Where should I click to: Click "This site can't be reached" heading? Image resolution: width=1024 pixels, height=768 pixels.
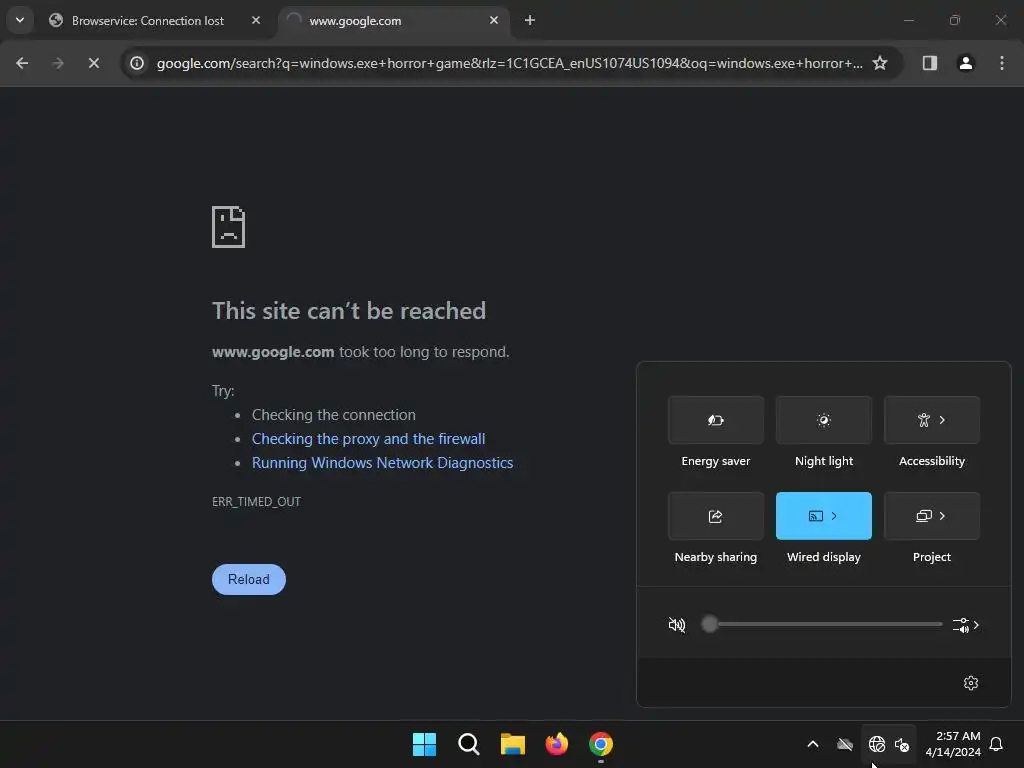(x=349, y=311)
